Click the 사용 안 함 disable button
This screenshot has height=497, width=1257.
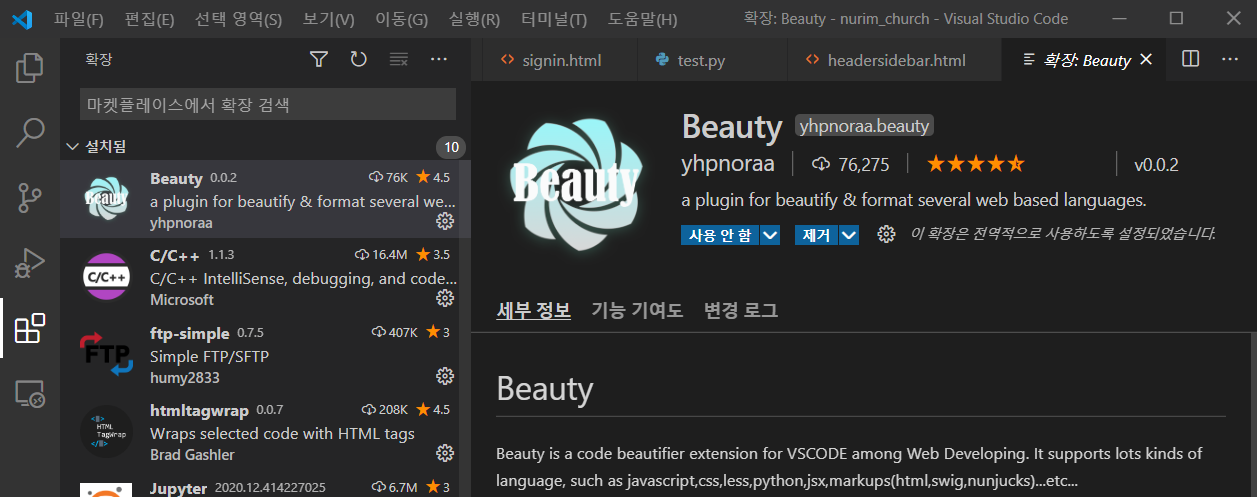720,235
